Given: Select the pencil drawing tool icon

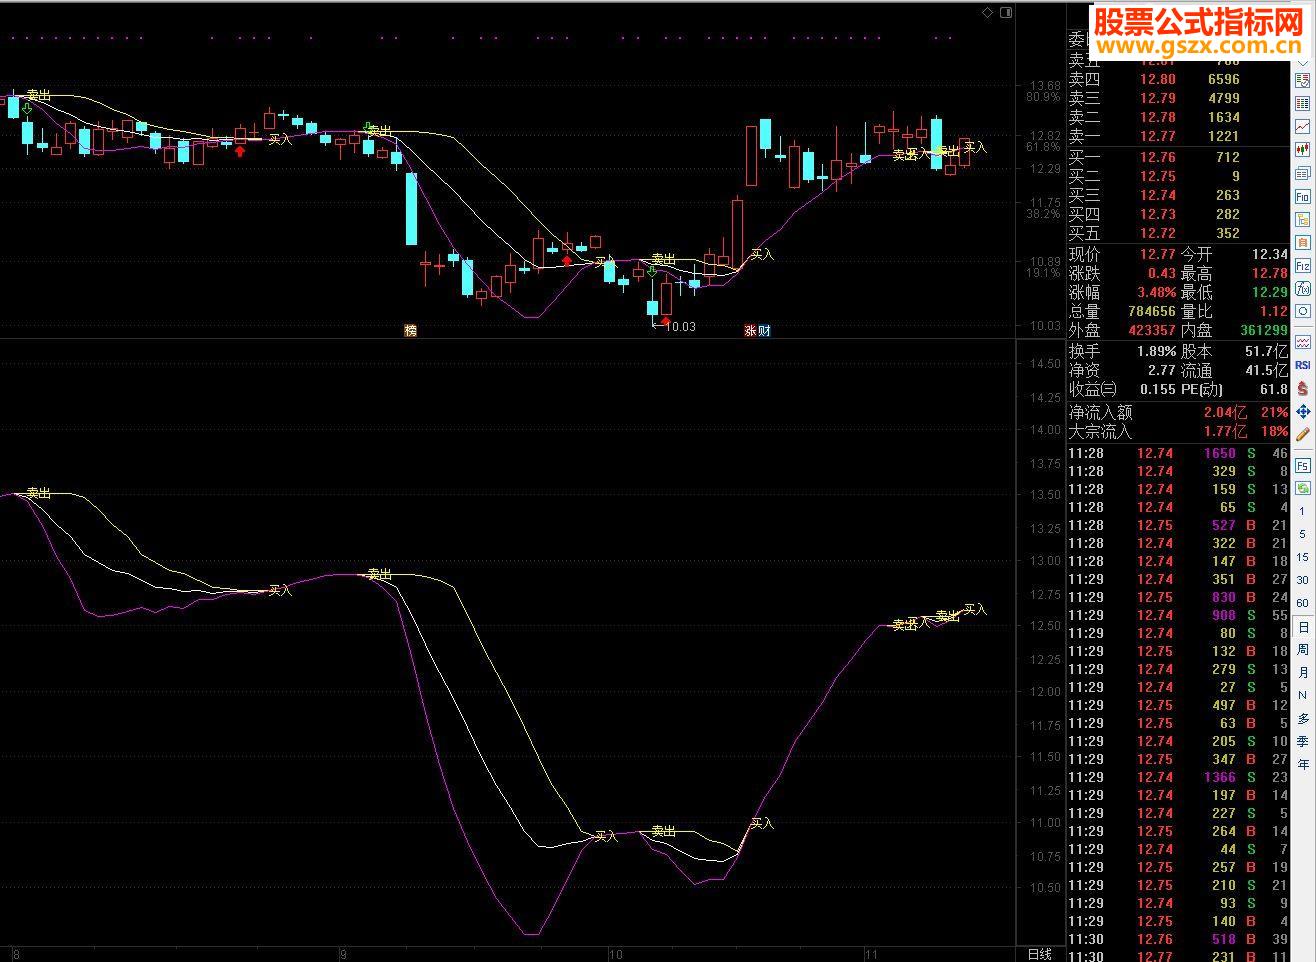Looking at the screenshot, I should [x=1303, y=434].
